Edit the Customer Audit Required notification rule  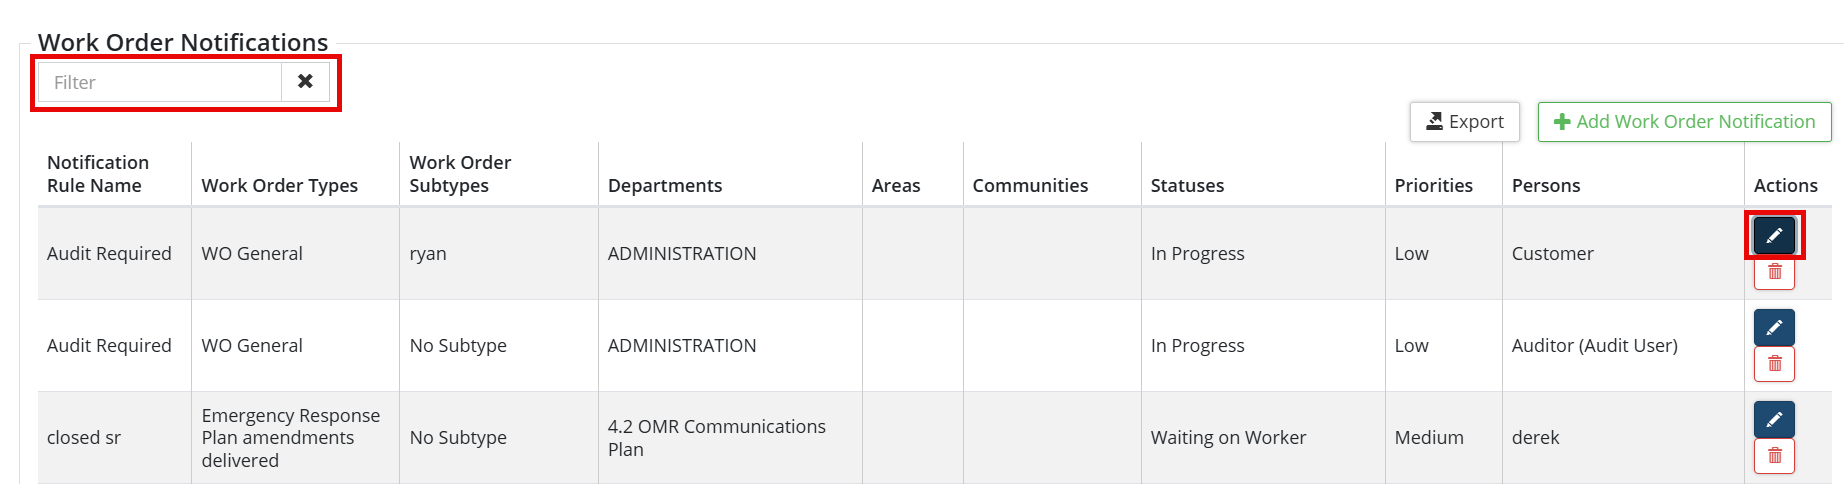1774,236
